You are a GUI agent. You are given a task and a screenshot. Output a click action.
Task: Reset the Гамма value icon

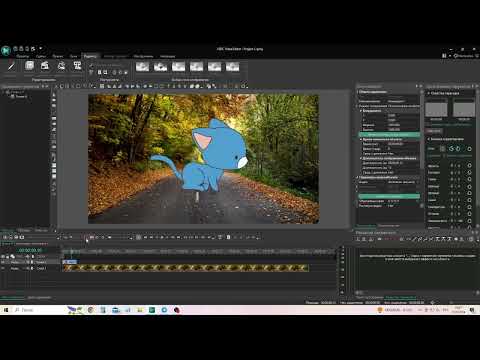tap(469, 179)
